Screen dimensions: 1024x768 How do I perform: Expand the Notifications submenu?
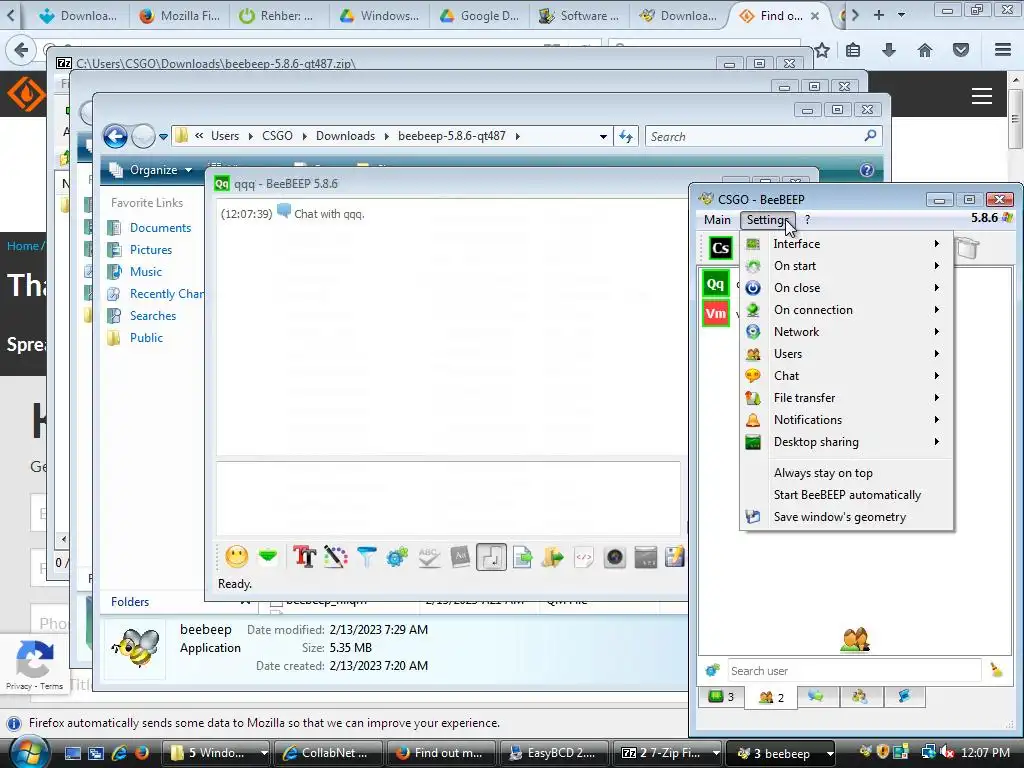click(x=846, y=420)
